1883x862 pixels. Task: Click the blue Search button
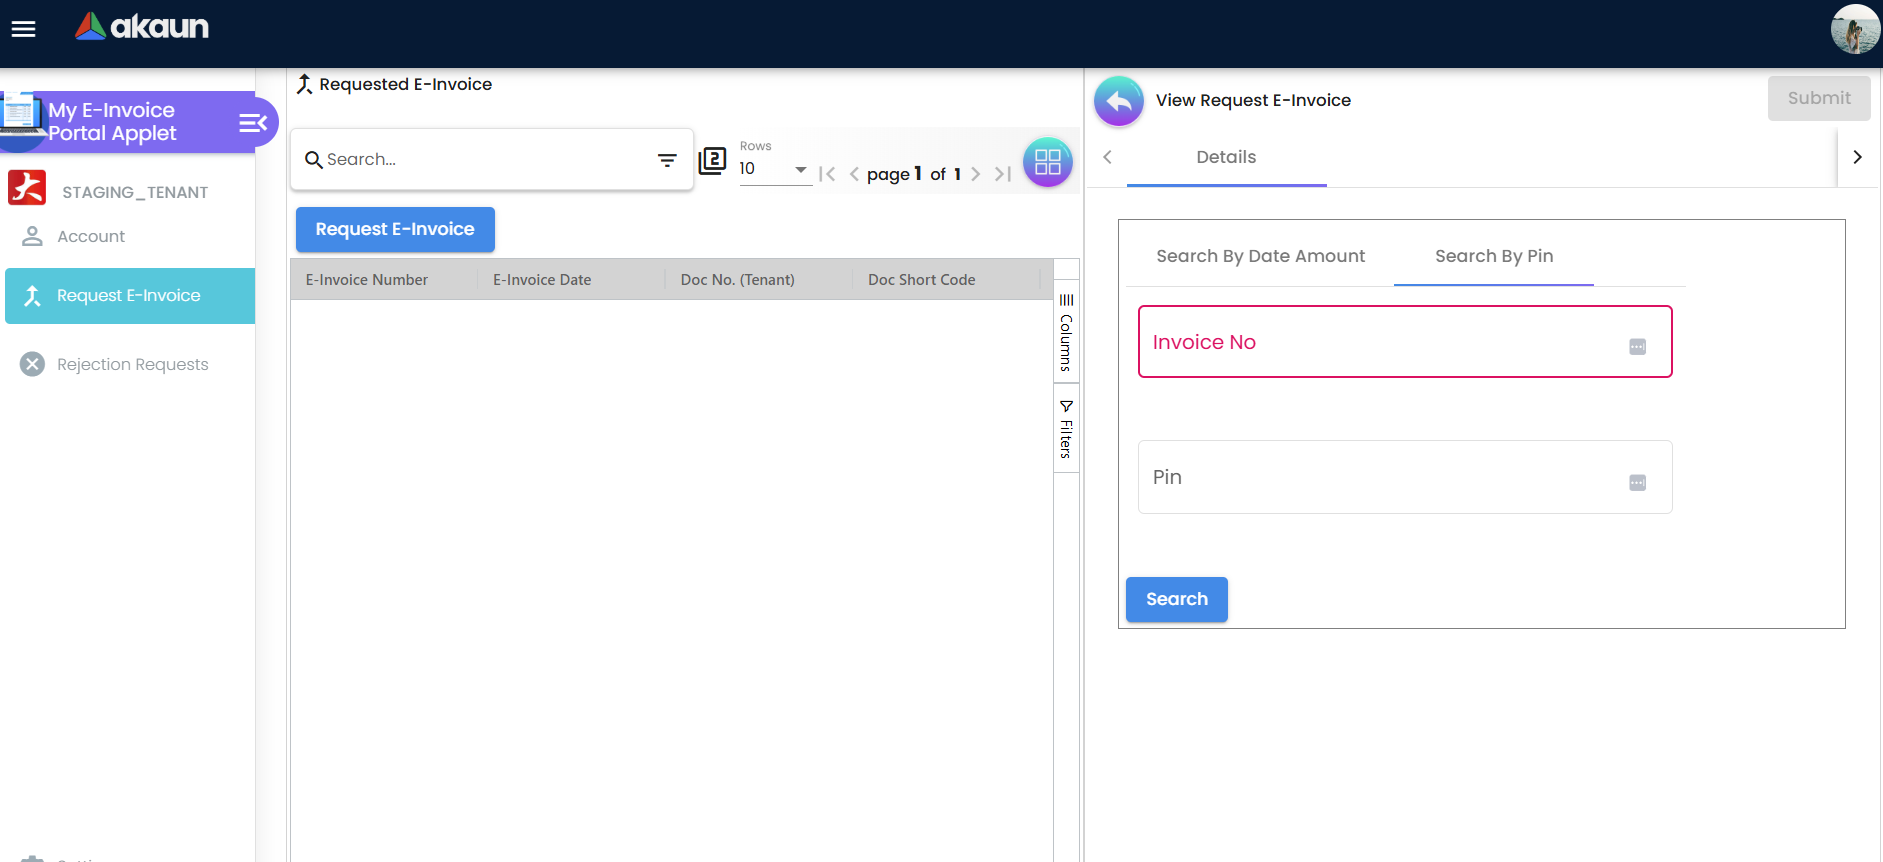(x=1177, y=599)
